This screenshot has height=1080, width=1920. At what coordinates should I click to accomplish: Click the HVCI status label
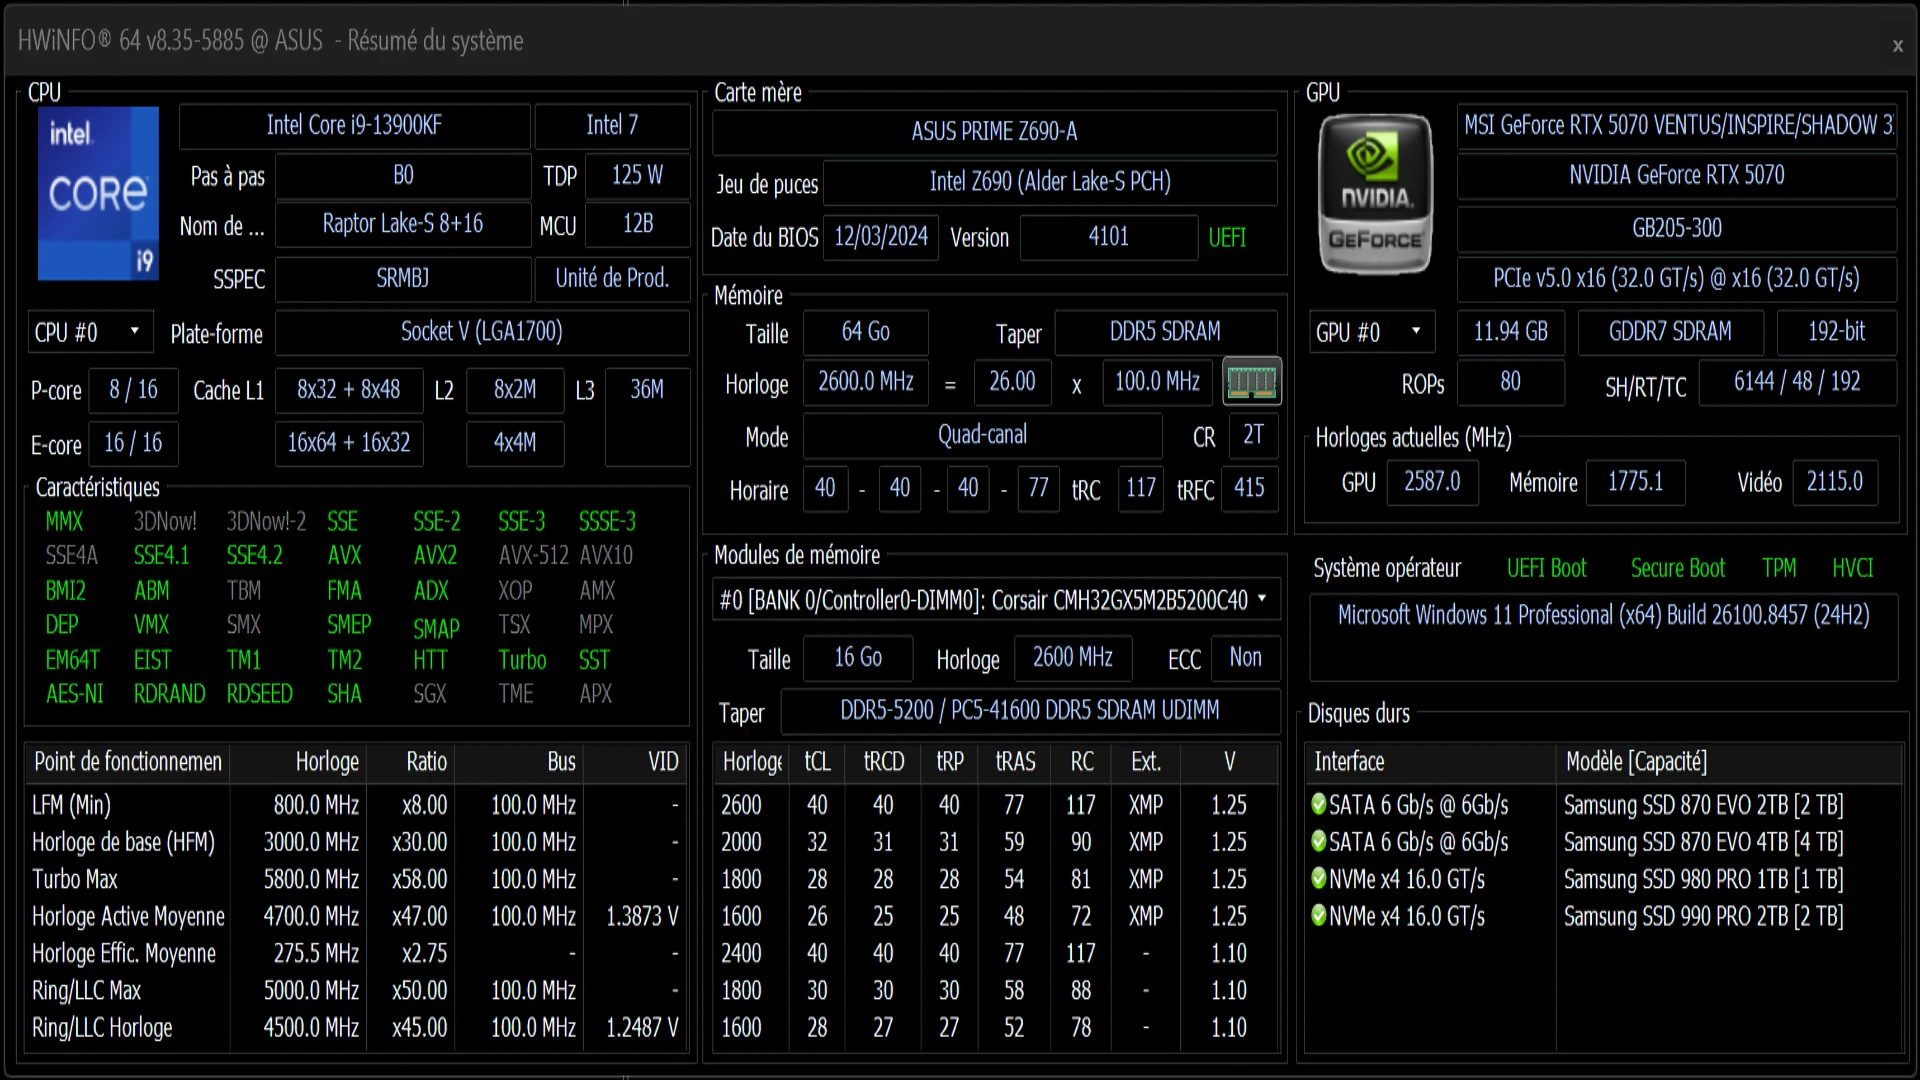point(1852,568)
